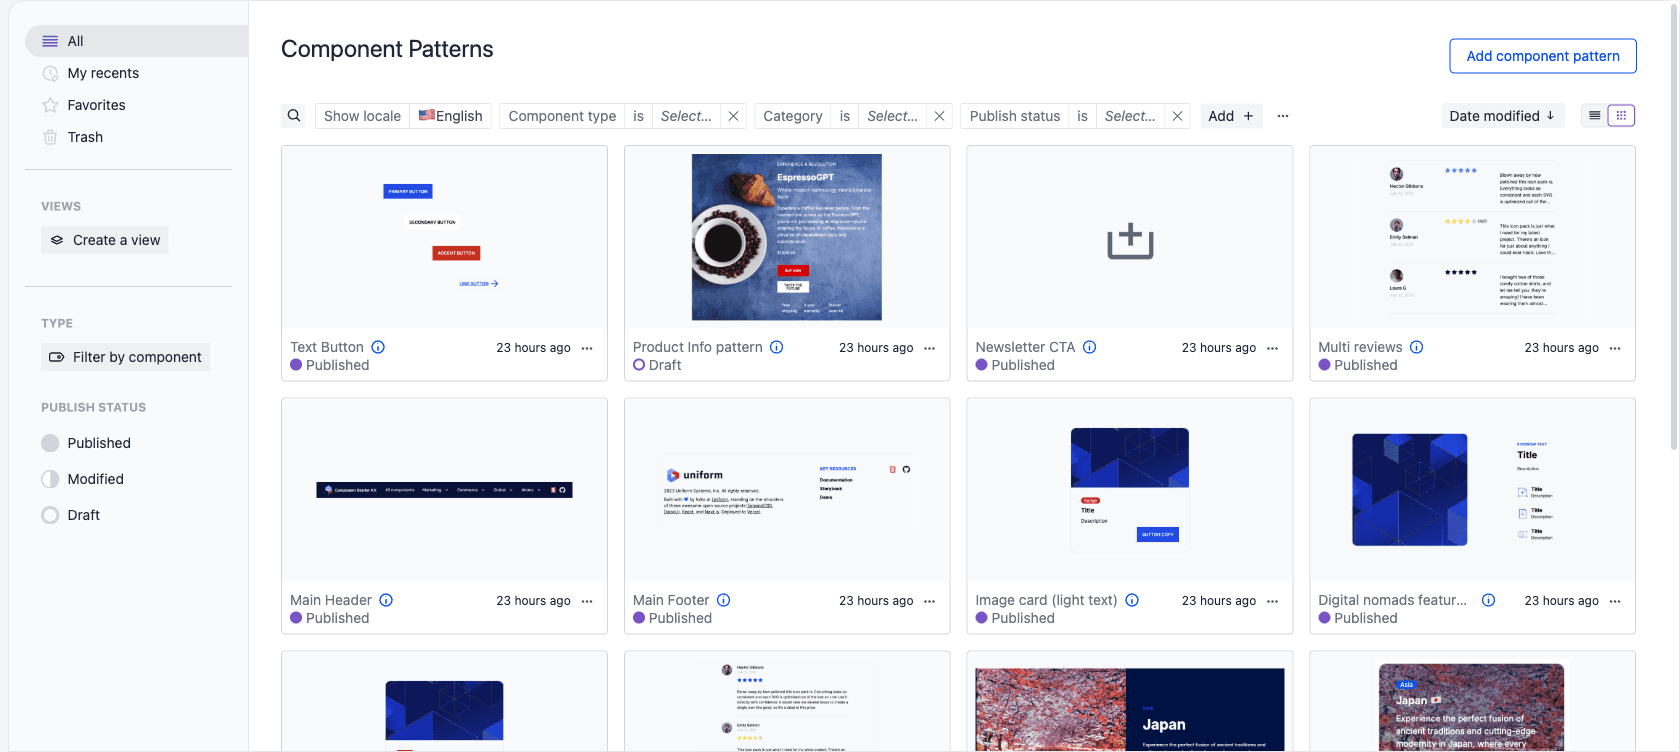Filter by Draft status
The height and width of the screenshot is (752, 1680).
tap(71, 515)
